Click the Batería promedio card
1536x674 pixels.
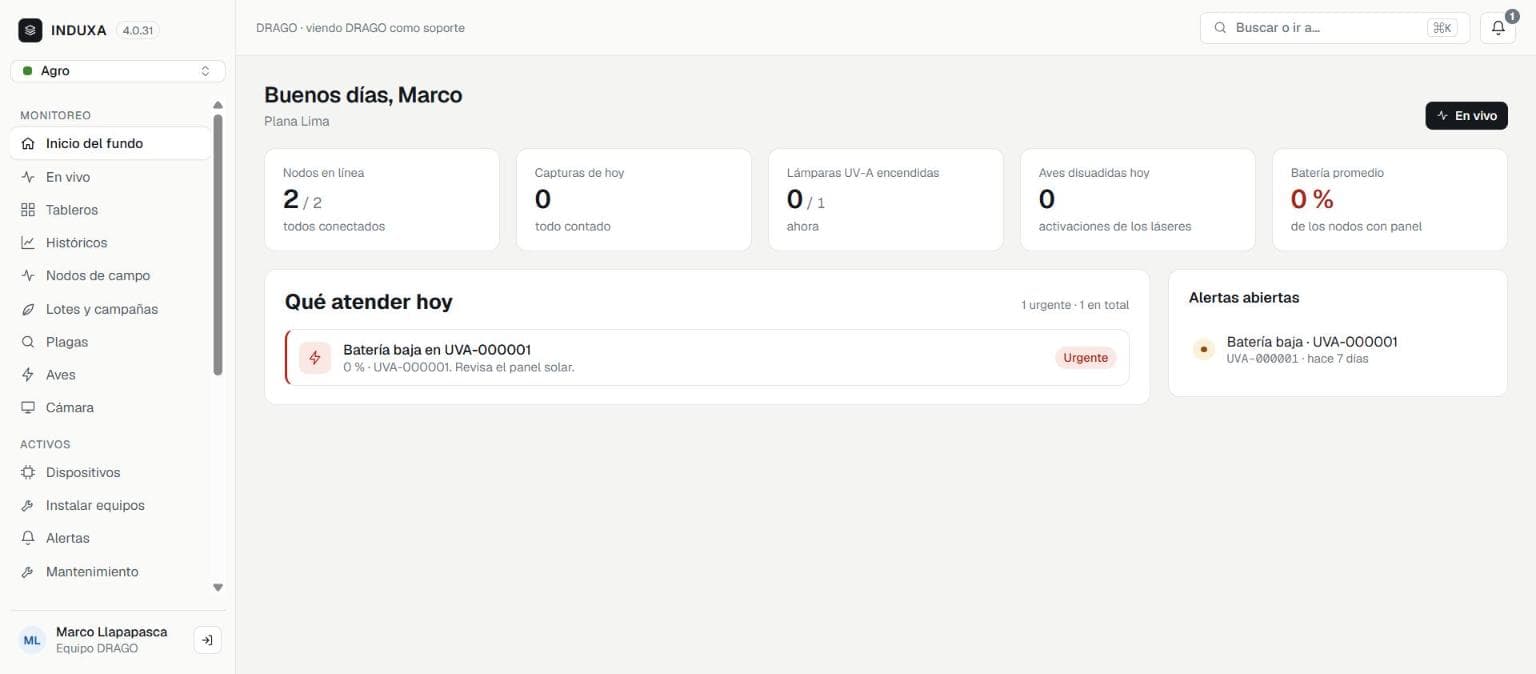(x=1390, y=200)
